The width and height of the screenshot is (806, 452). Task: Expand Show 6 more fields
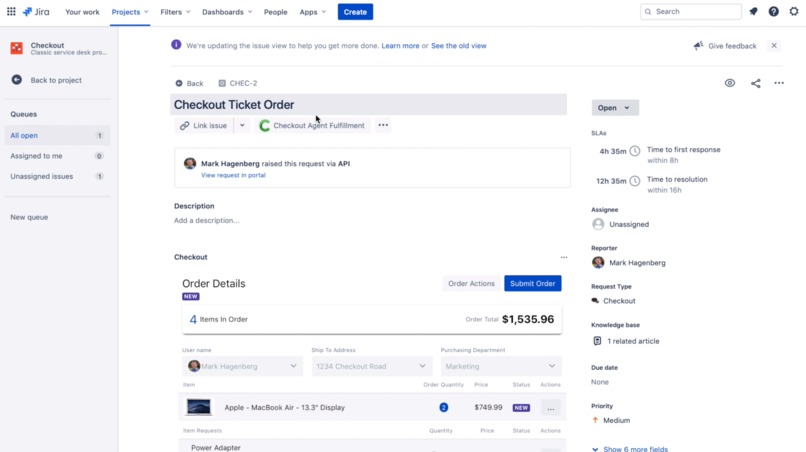click(x=630, y=449)
